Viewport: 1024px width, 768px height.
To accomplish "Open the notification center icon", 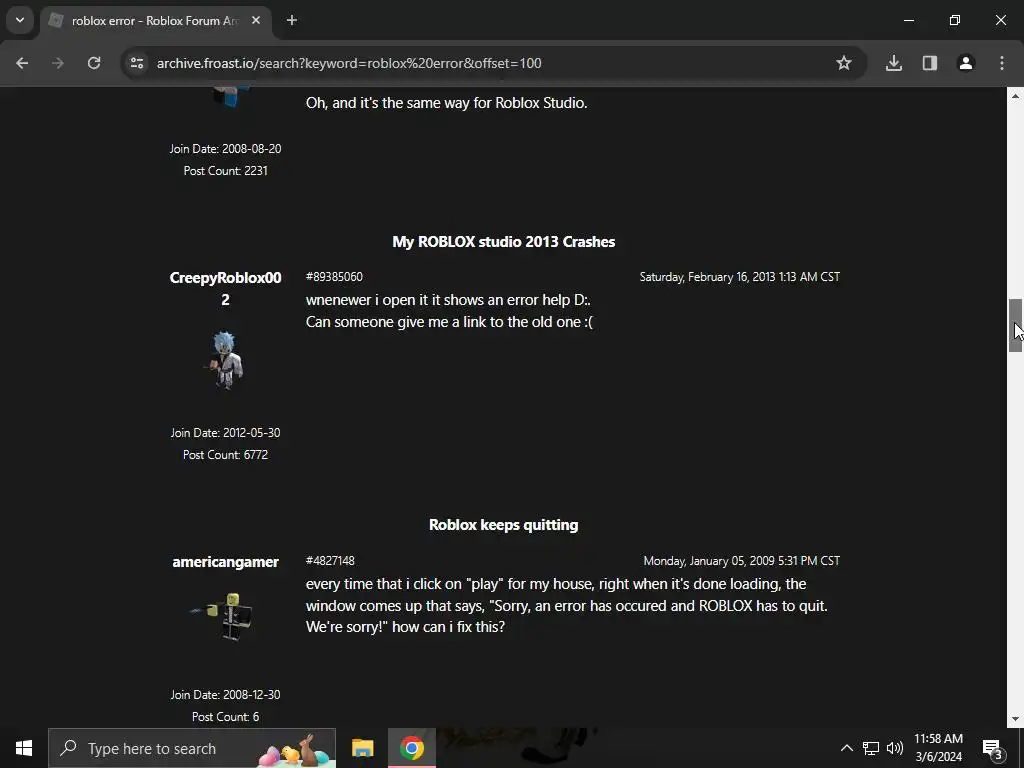I will 993,748.
